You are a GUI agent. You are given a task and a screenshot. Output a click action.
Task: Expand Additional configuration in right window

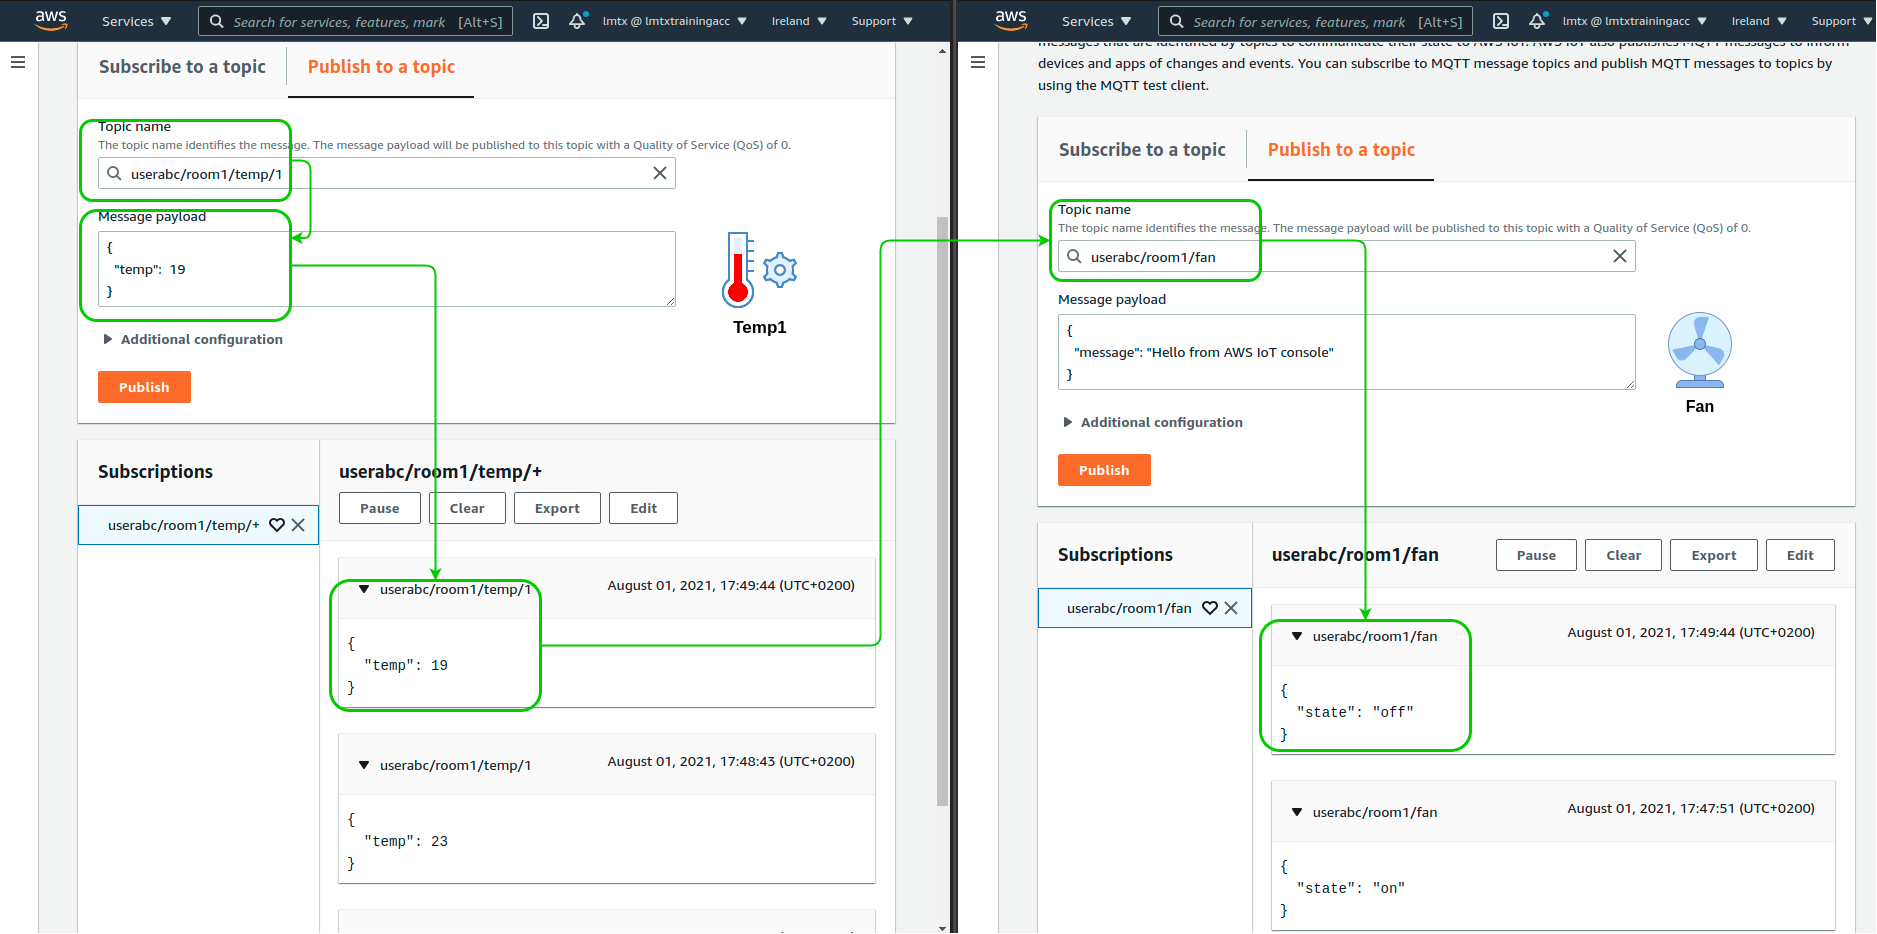click(x=1153, y=422)
